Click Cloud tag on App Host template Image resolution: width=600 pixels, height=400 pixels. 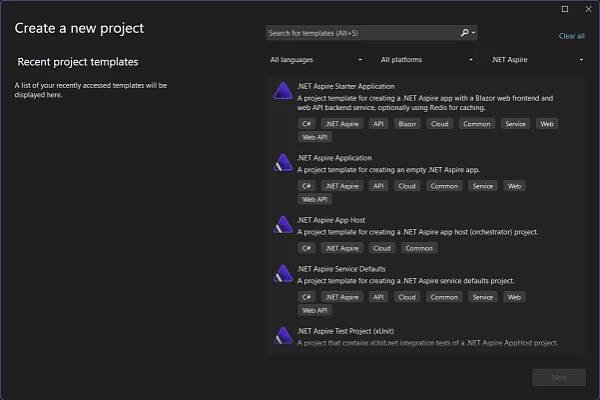382,248
